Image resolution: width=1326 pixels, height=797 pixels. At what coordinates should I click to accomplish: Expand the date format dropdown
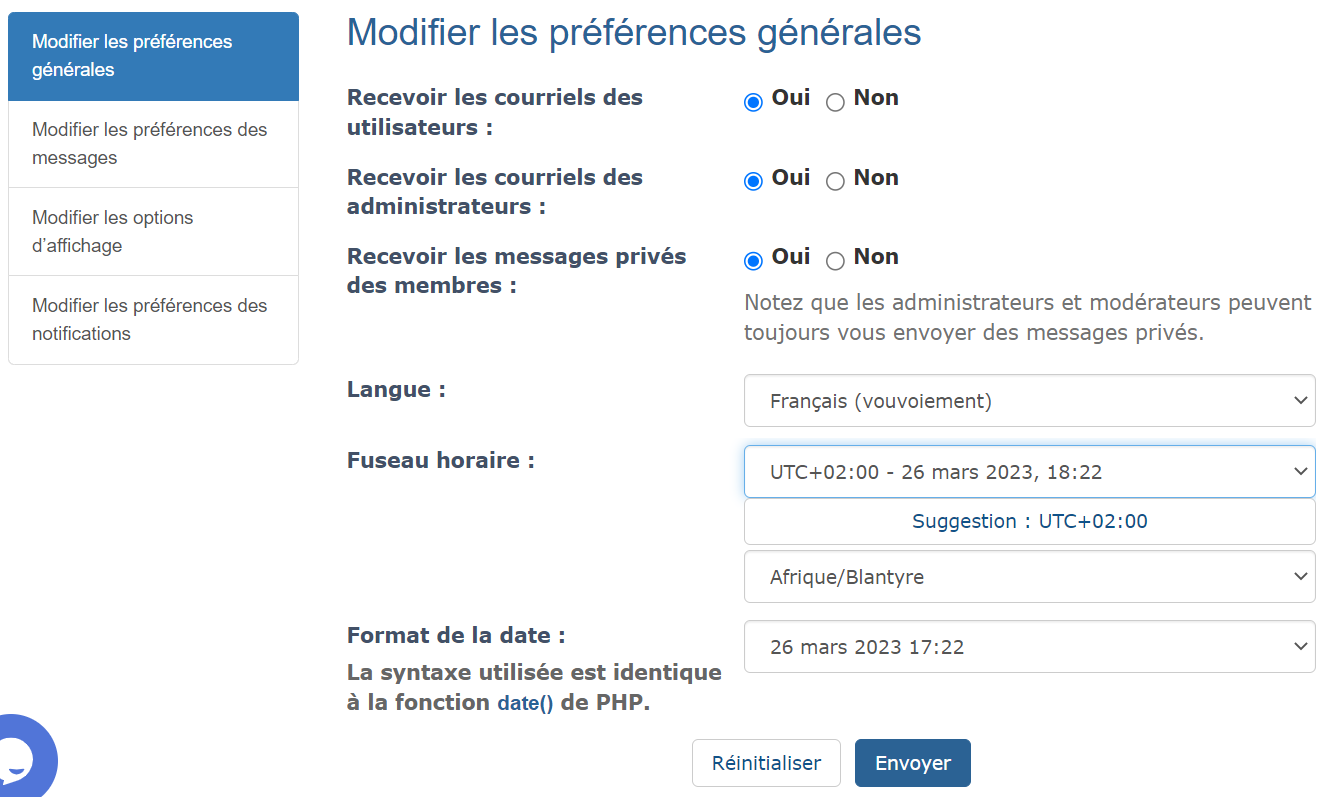click(1029, 647)
